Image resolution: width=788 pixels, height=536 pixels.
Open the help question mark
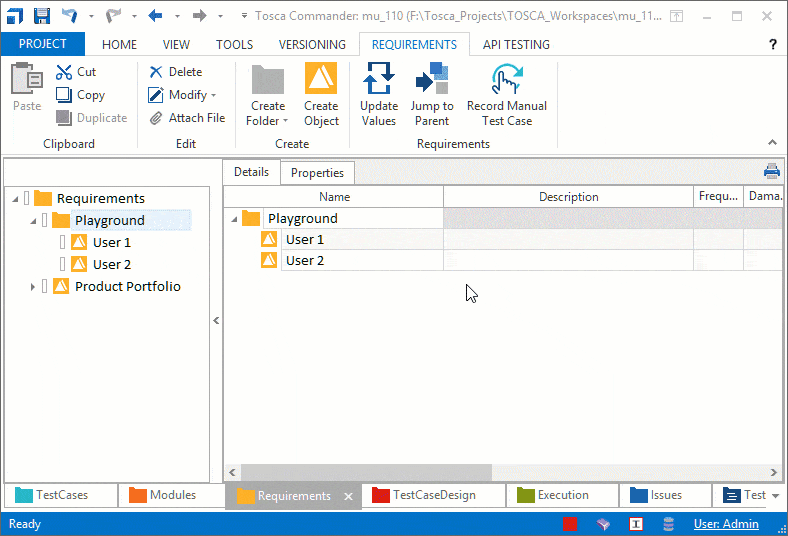772,45
